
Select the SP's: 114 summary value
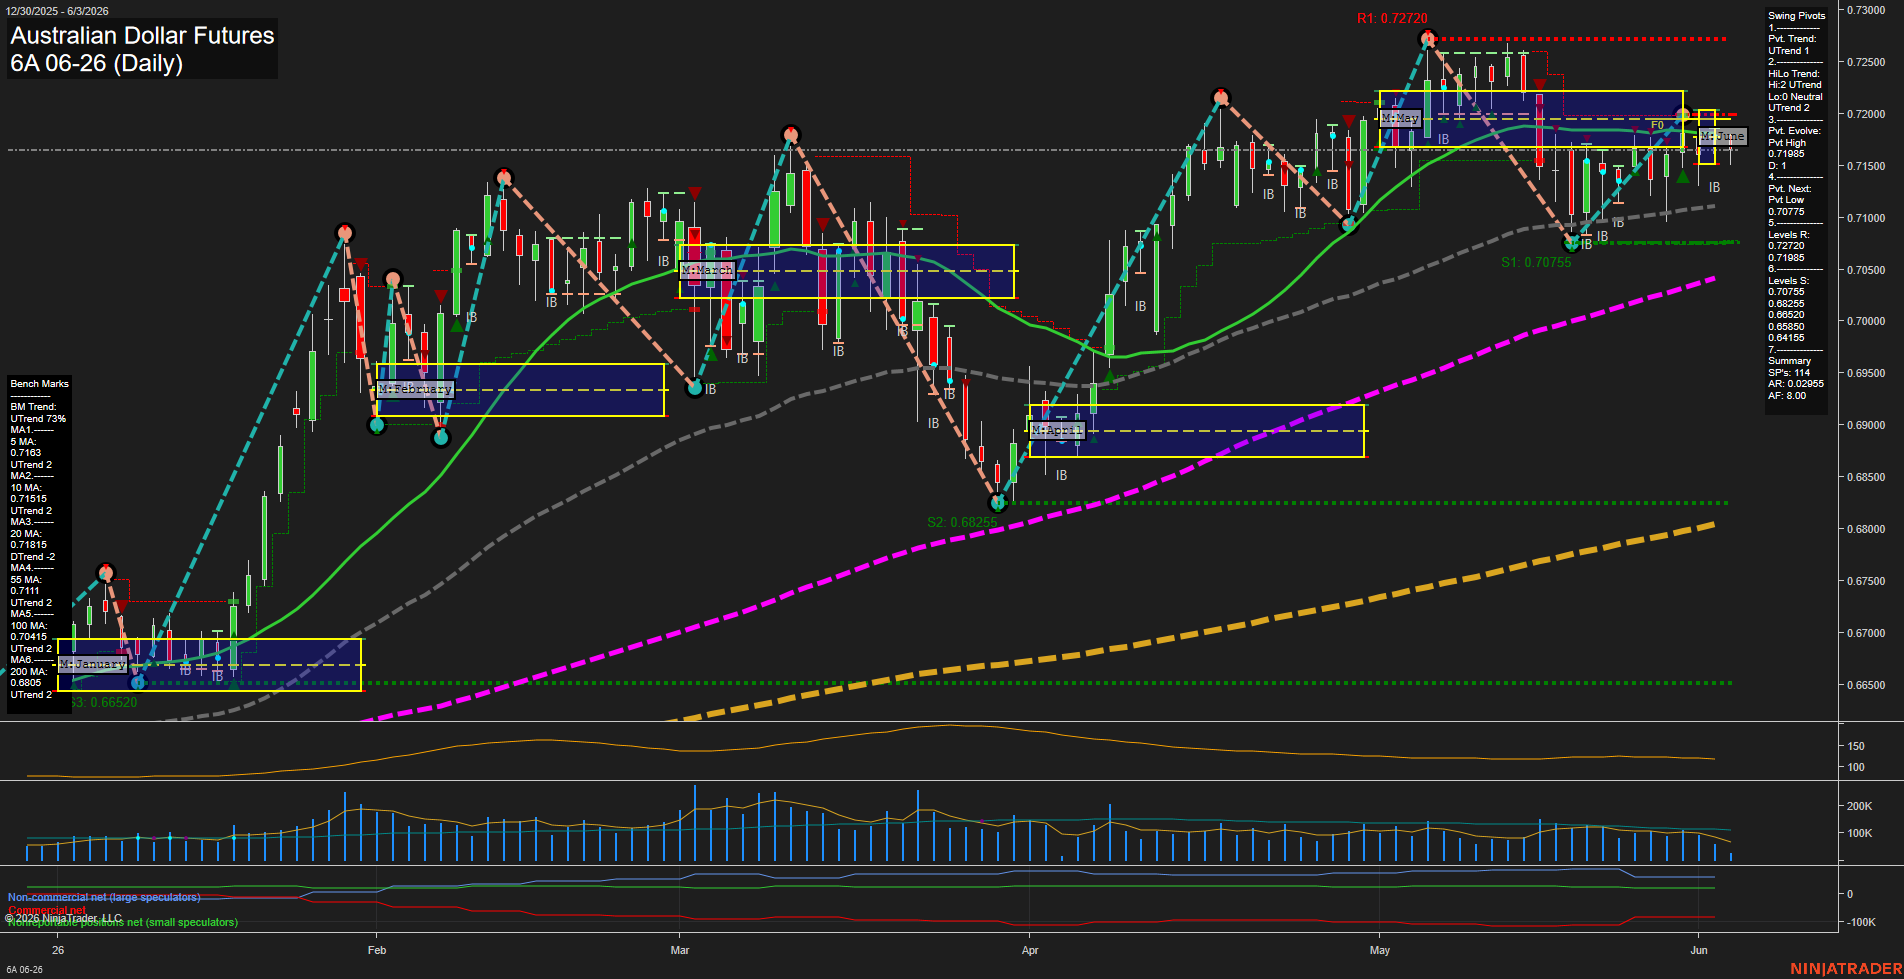[1789, 373]
